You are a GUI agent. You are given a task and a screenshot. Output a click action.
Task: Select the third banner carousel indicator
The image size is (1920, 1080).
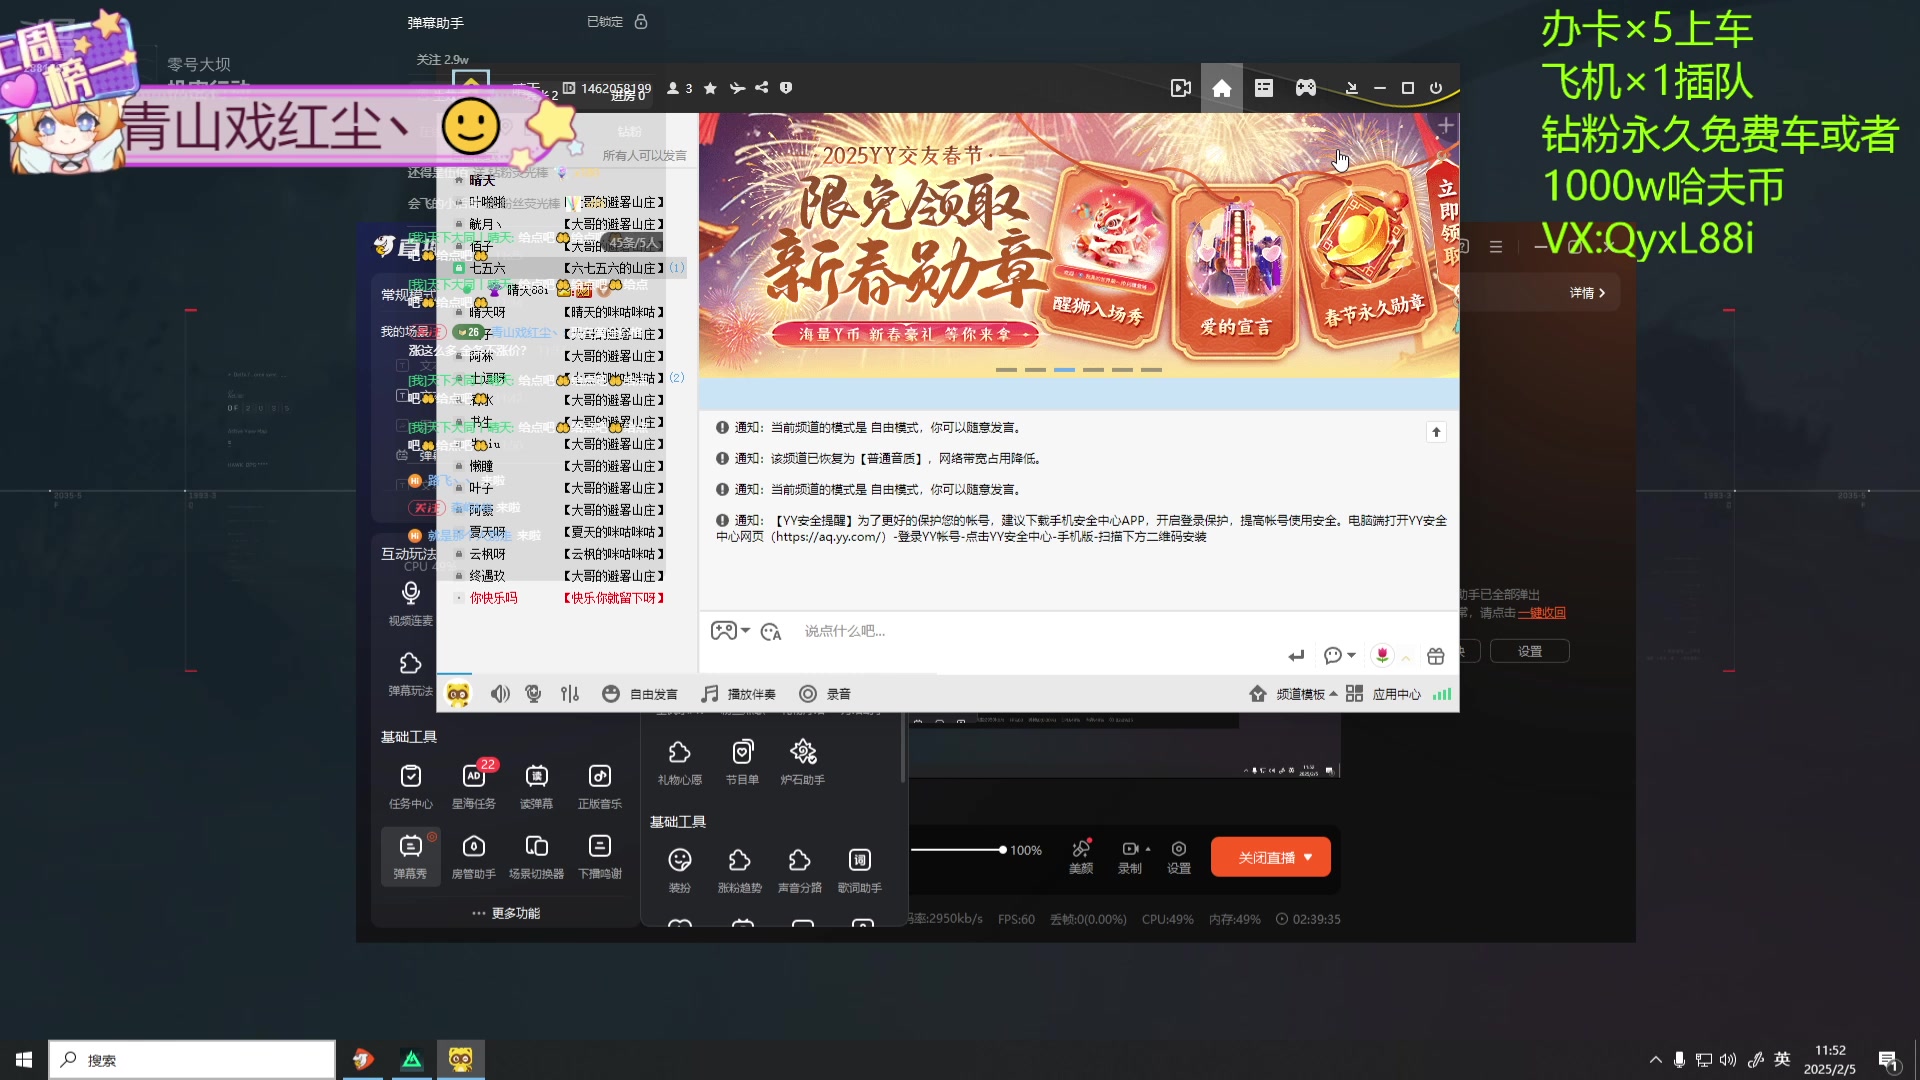click(1064, 370)
